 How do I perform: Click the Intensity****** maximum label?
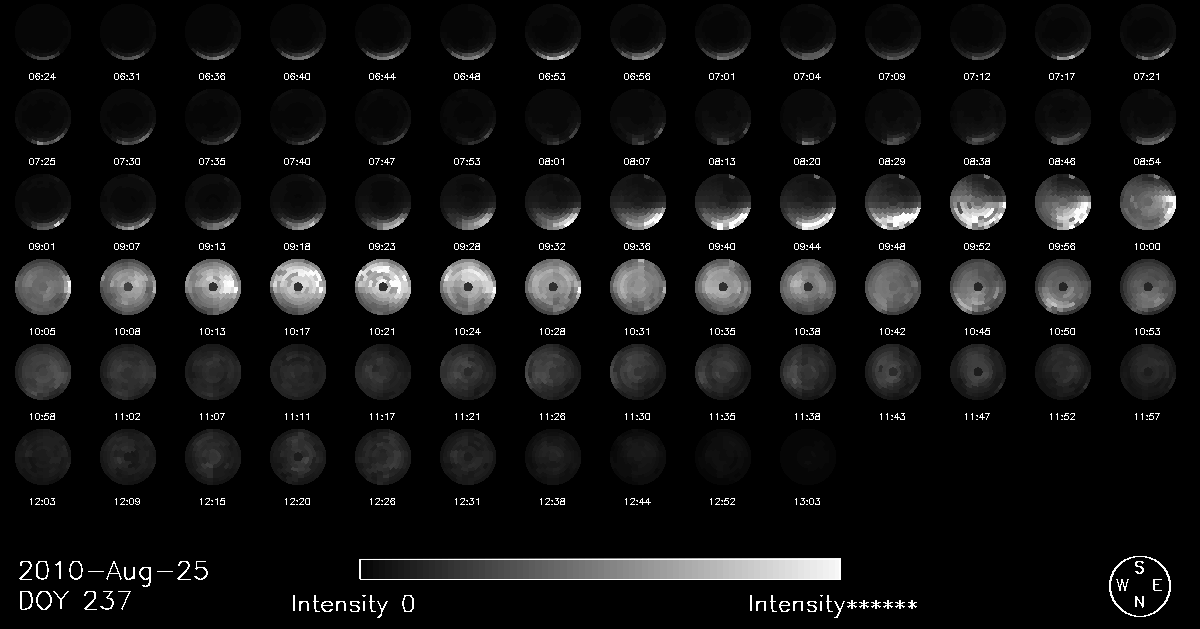point(833,604)
